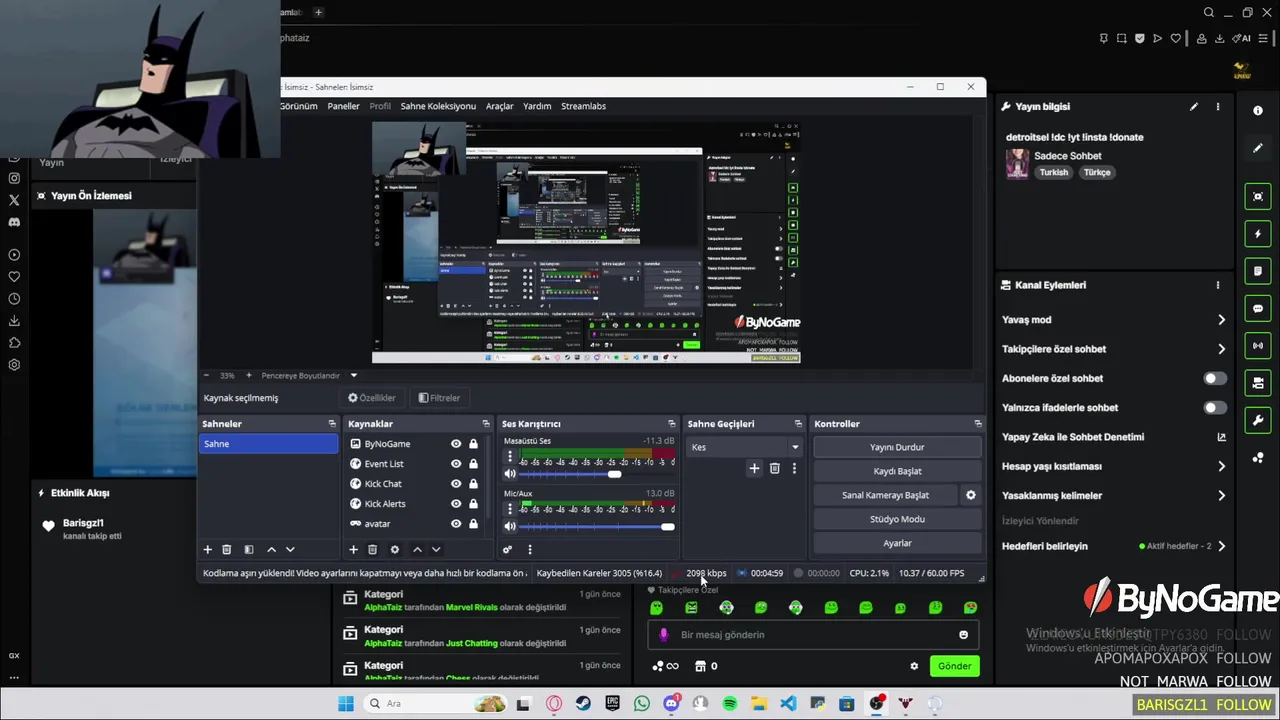The image size is (1280, 720).
Task: Click Yayını Durdur button
Action: [x=897, y=447]
